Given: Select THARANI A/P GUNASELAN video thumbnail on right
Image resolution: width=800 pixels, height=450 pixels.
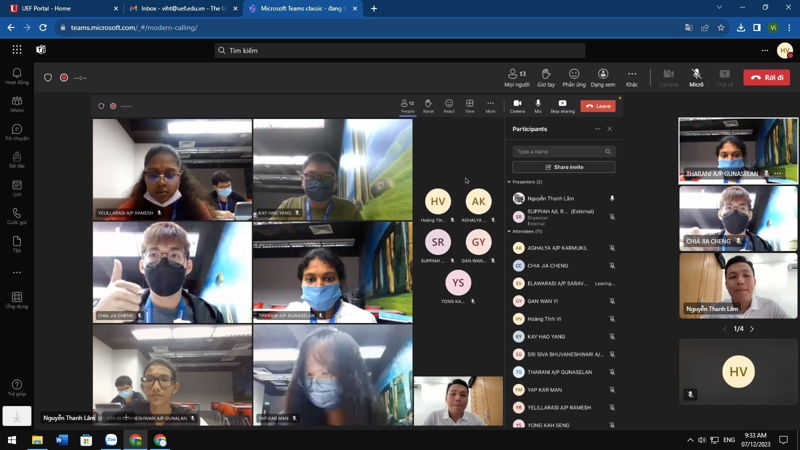Looking at the screenshot, I should 738,151.
